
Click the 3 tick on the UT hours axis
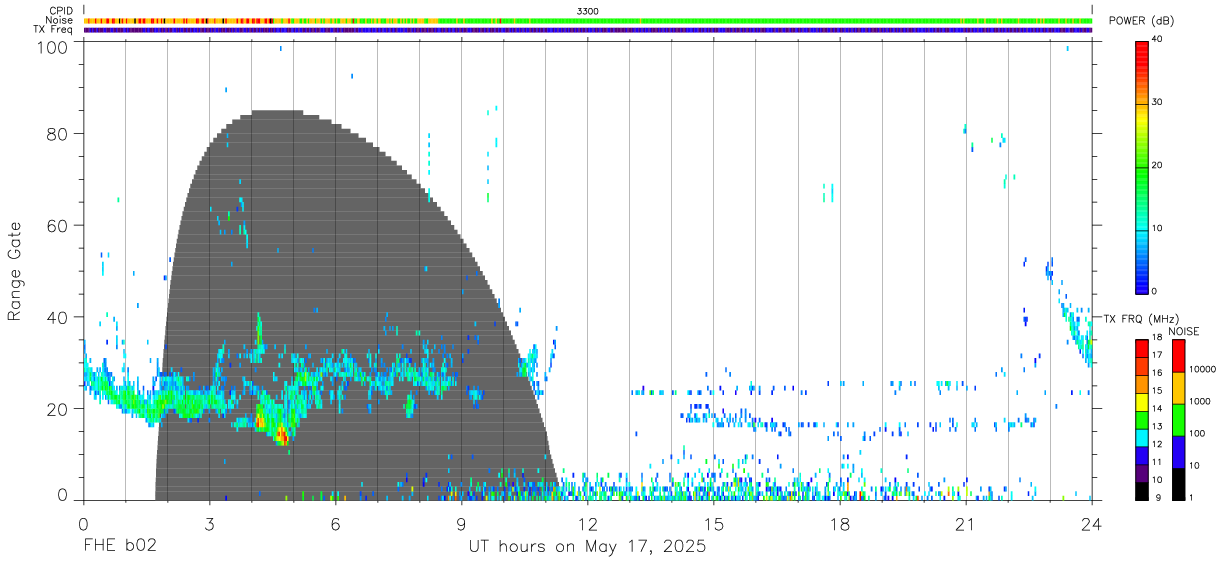pyautogui.click(x=209, y=523)
